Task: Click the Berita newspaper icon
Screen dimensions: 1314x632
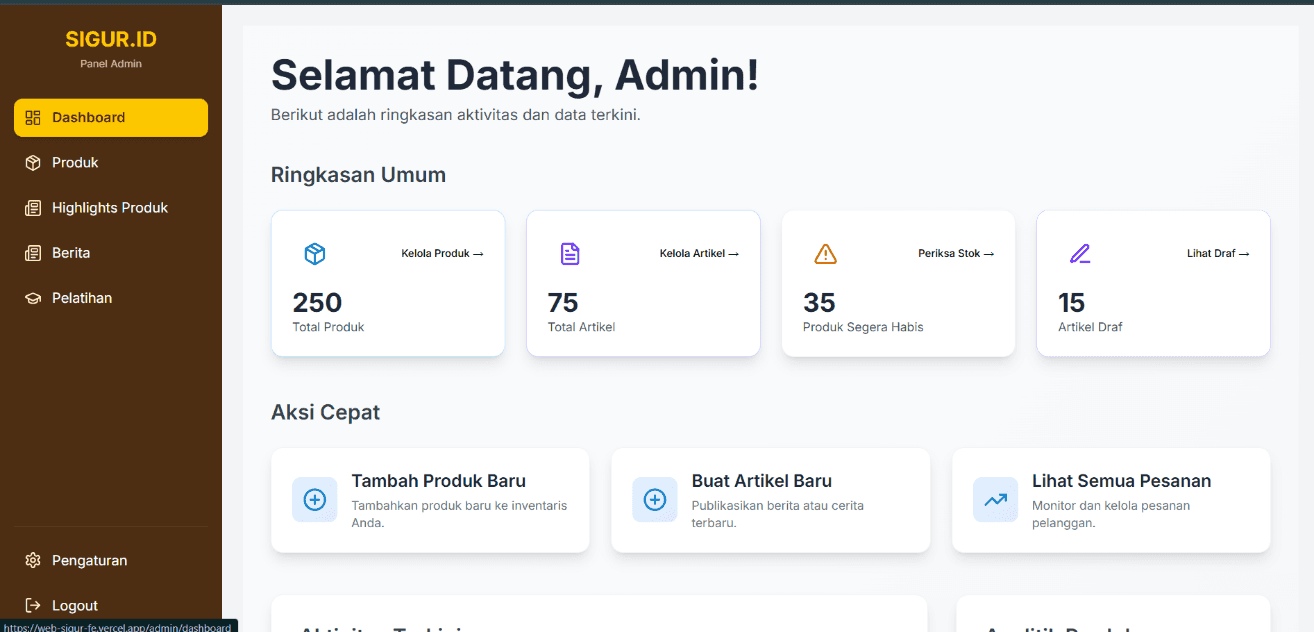Action: click(33, 253)
